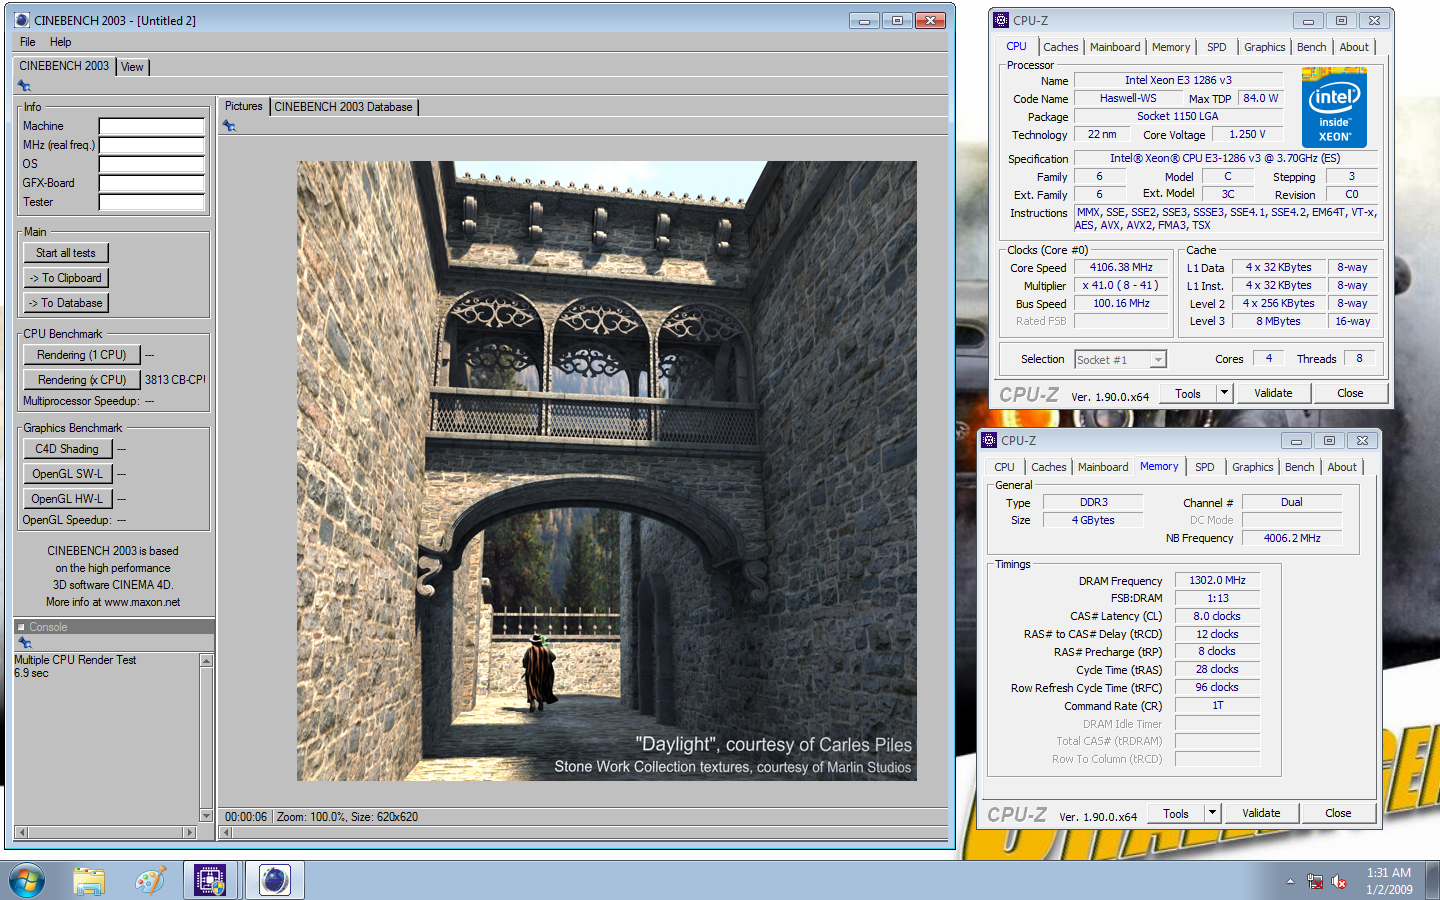Run Rendering (1 CPU) benchmark

coord(81,355)
